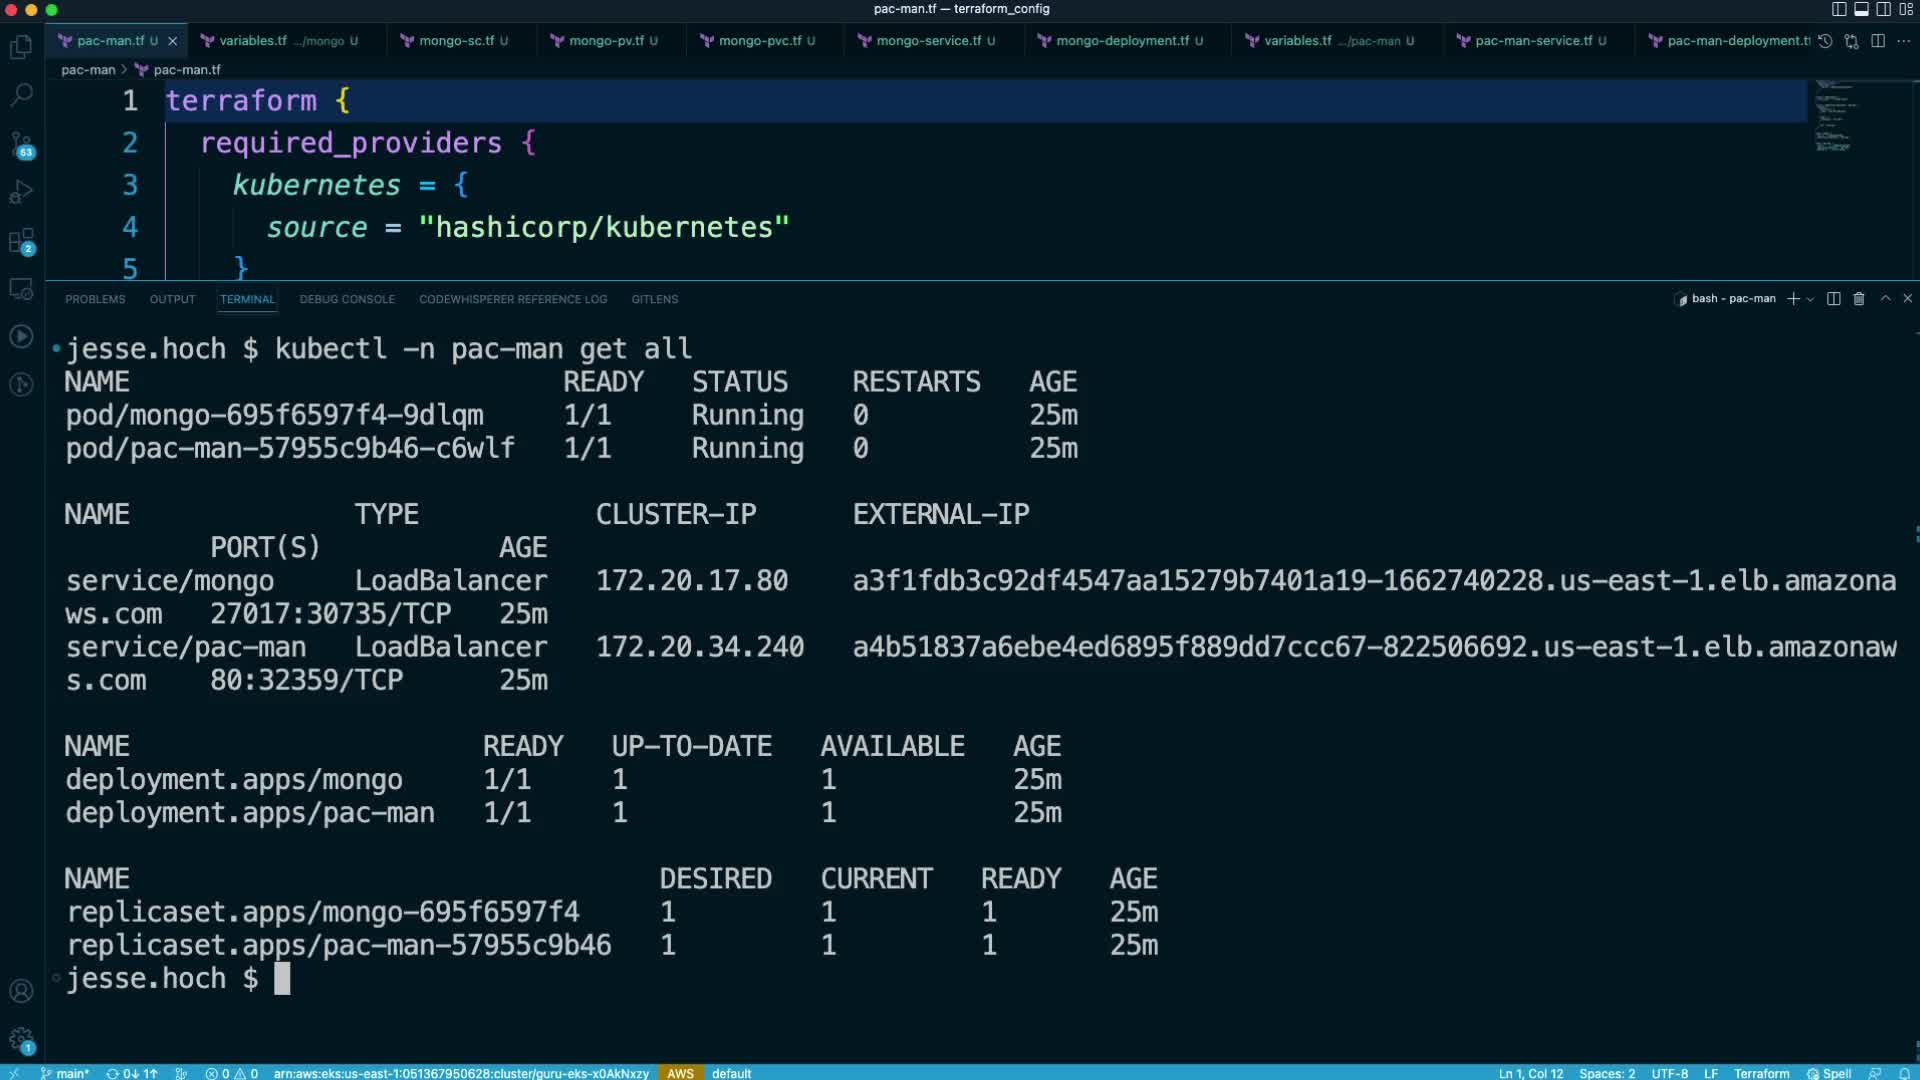Screen dimensions: 1920x1080
Task: Kill terminal with the trash icon
Action: pyautogui.click(x=1859, y=299)
